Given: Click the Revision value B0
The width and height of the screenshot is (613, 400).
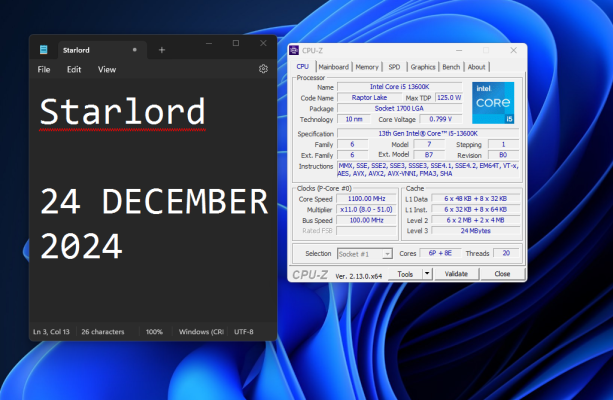Looking at the screenshot, I should click(x=503, y=155).
